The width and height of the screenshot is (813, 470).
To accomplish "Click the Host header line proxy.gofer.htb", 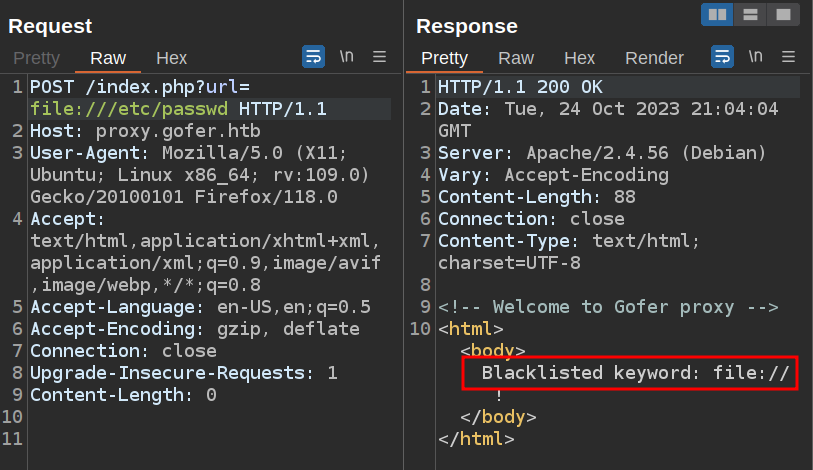I will tap(140, 131).
